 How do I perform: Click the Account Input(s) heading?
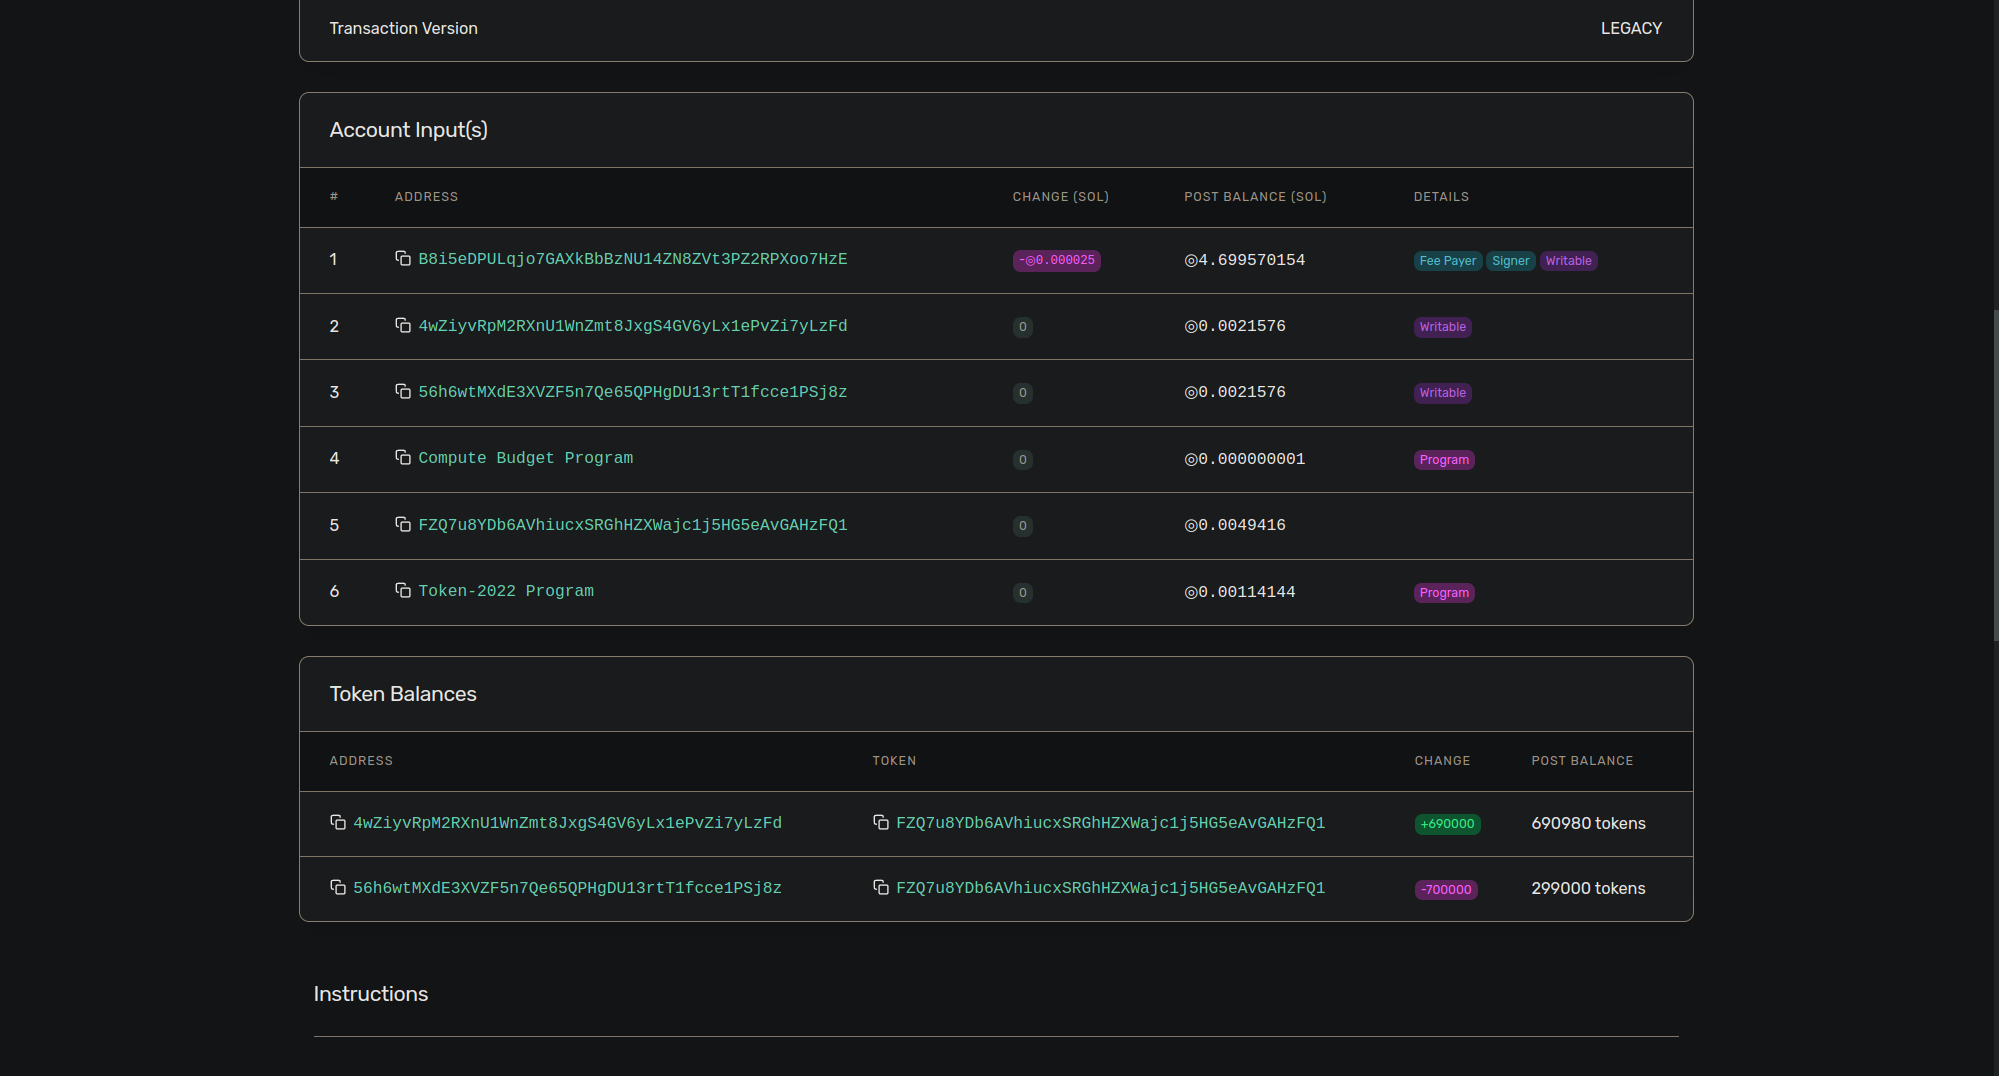(409, 130)
